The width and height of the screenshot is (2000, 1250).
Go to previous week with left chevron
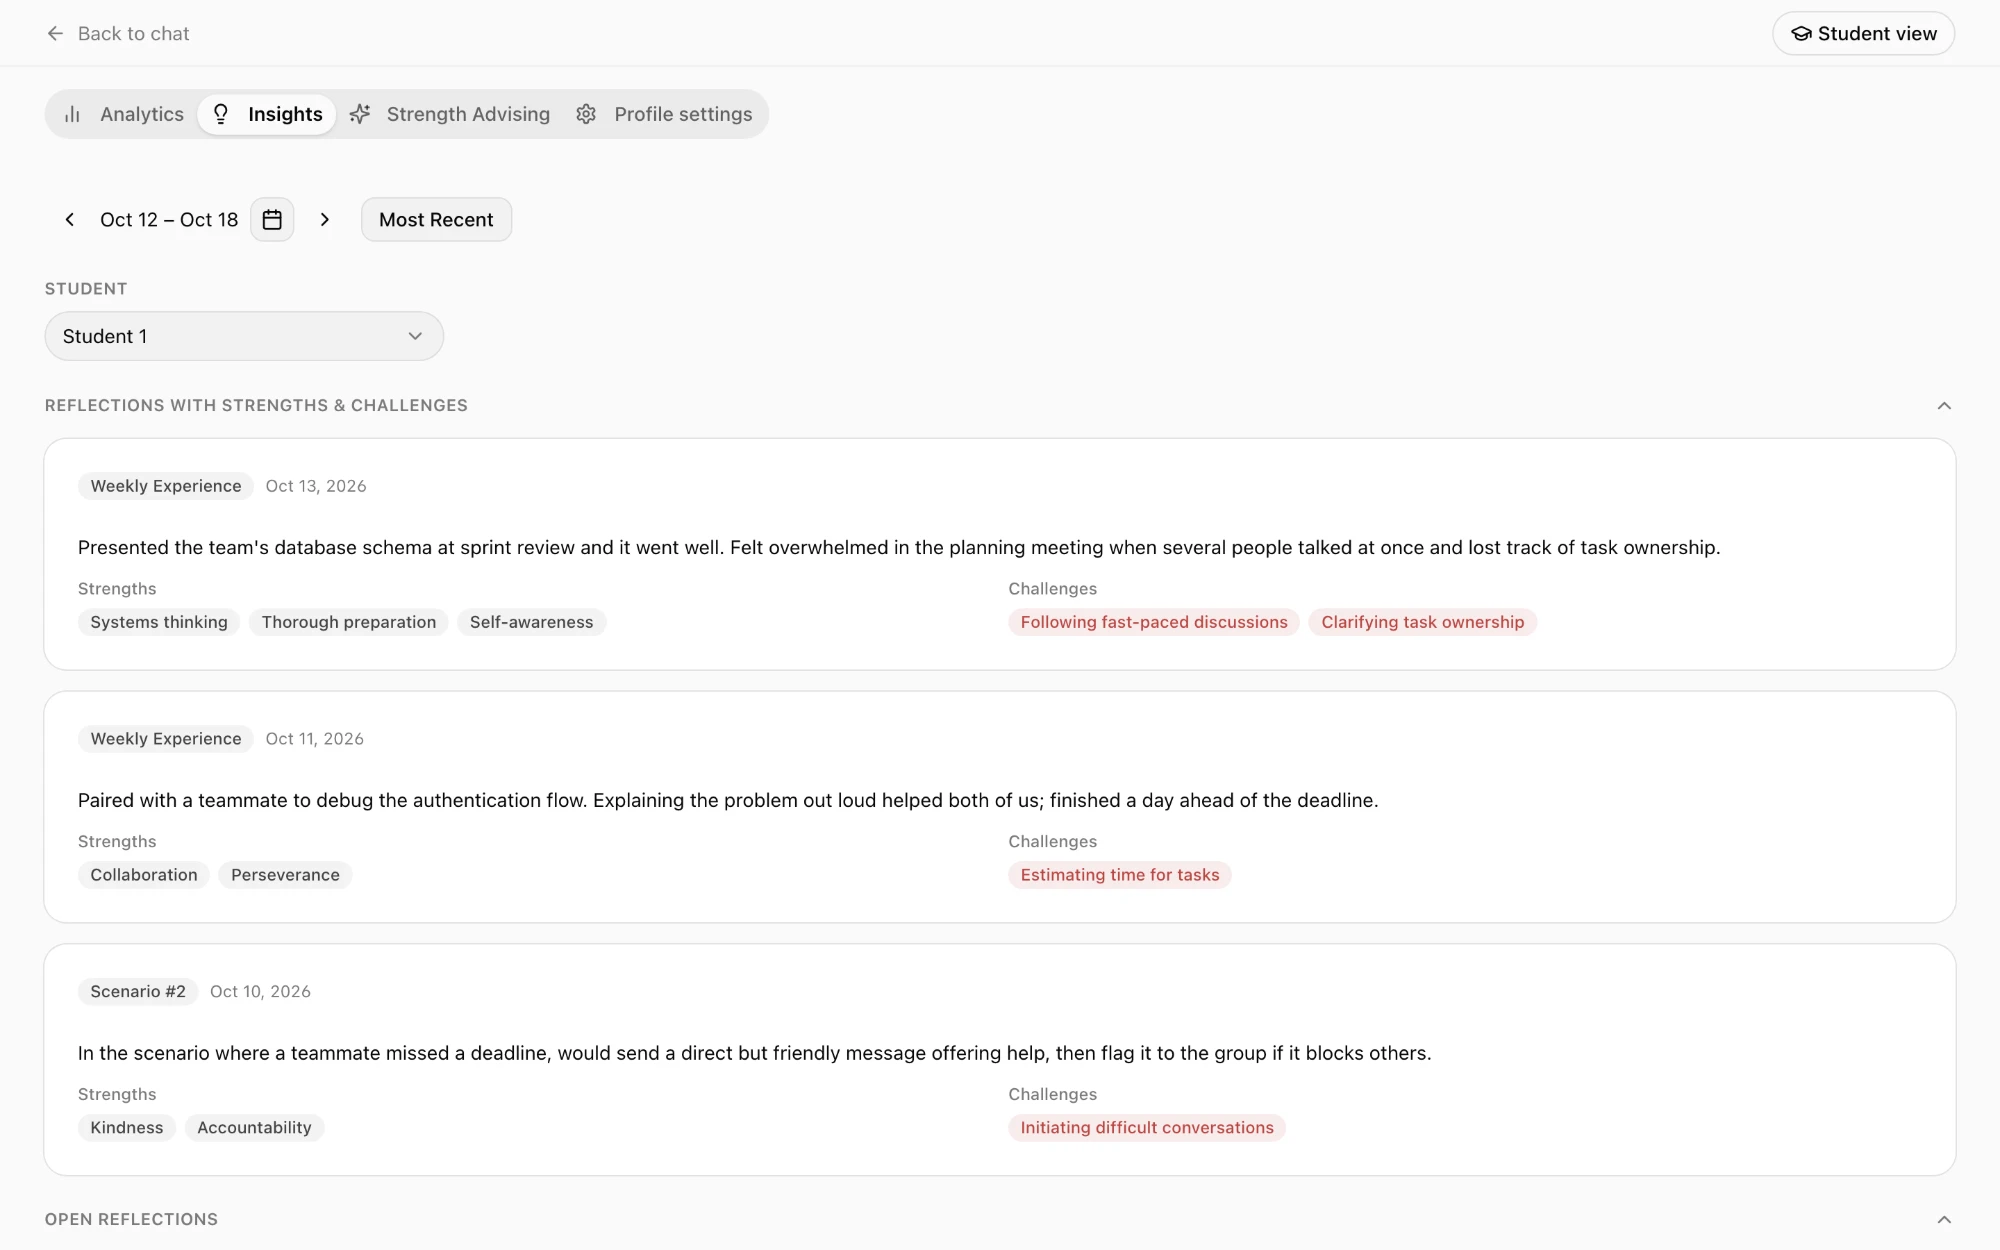click(70, 220)
